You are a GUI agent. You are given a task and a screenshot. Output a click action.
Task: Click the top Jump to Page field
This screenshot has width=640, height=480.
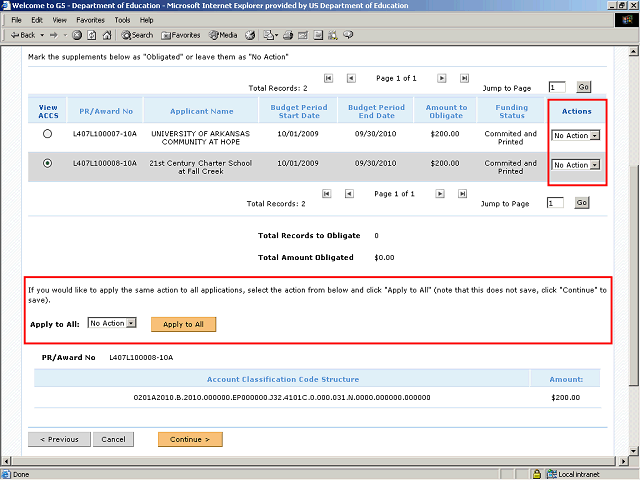click(557, 88)
